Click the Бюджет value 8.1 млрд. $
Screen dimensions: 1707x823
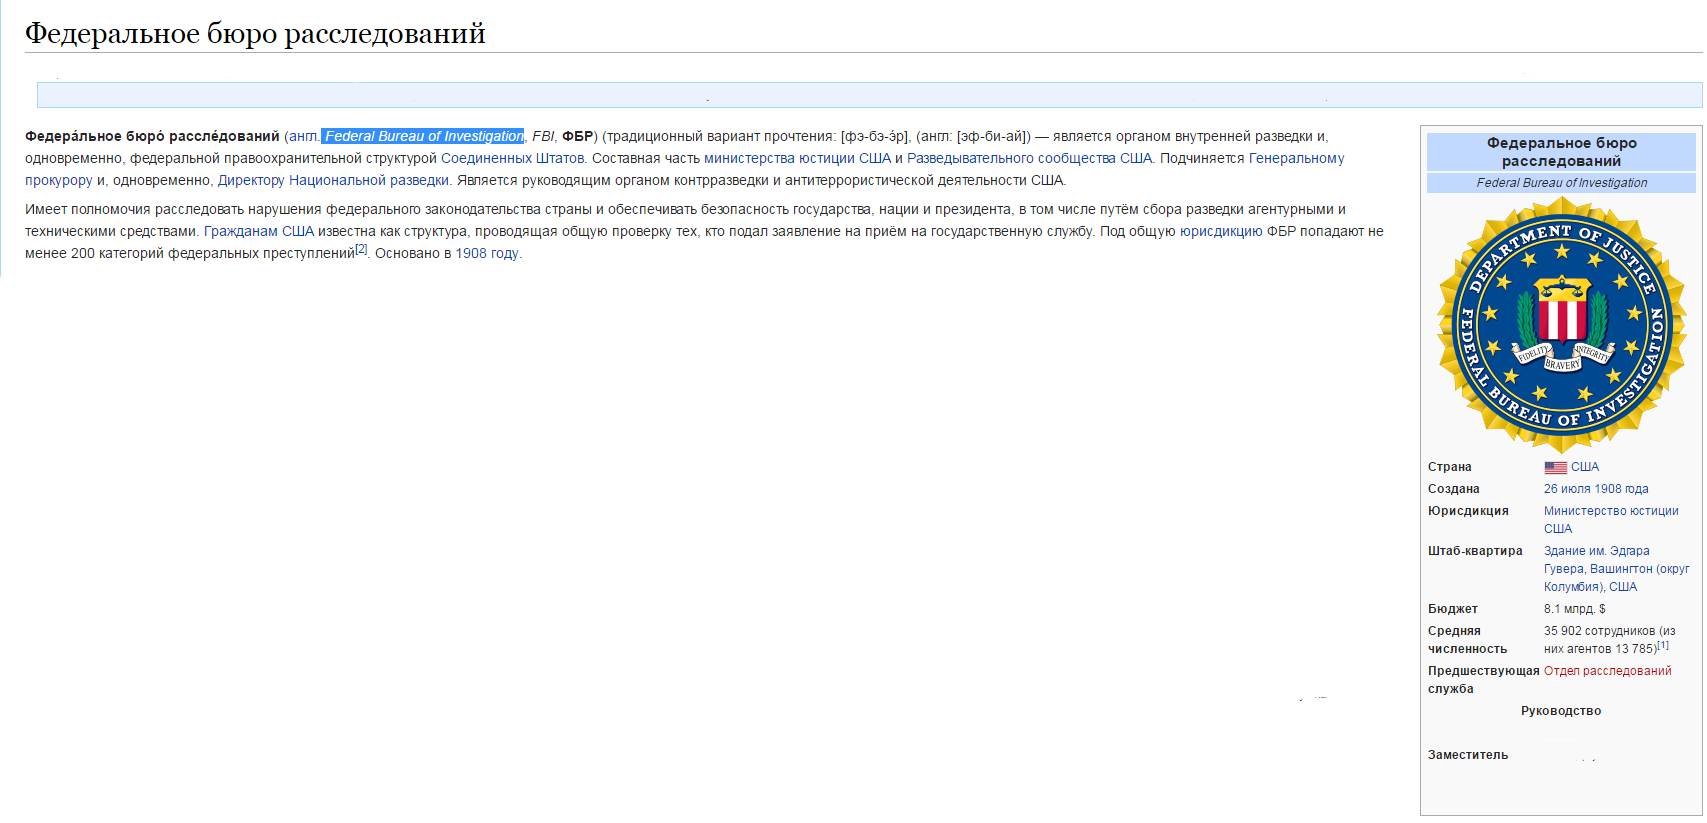pos(1574,609)
